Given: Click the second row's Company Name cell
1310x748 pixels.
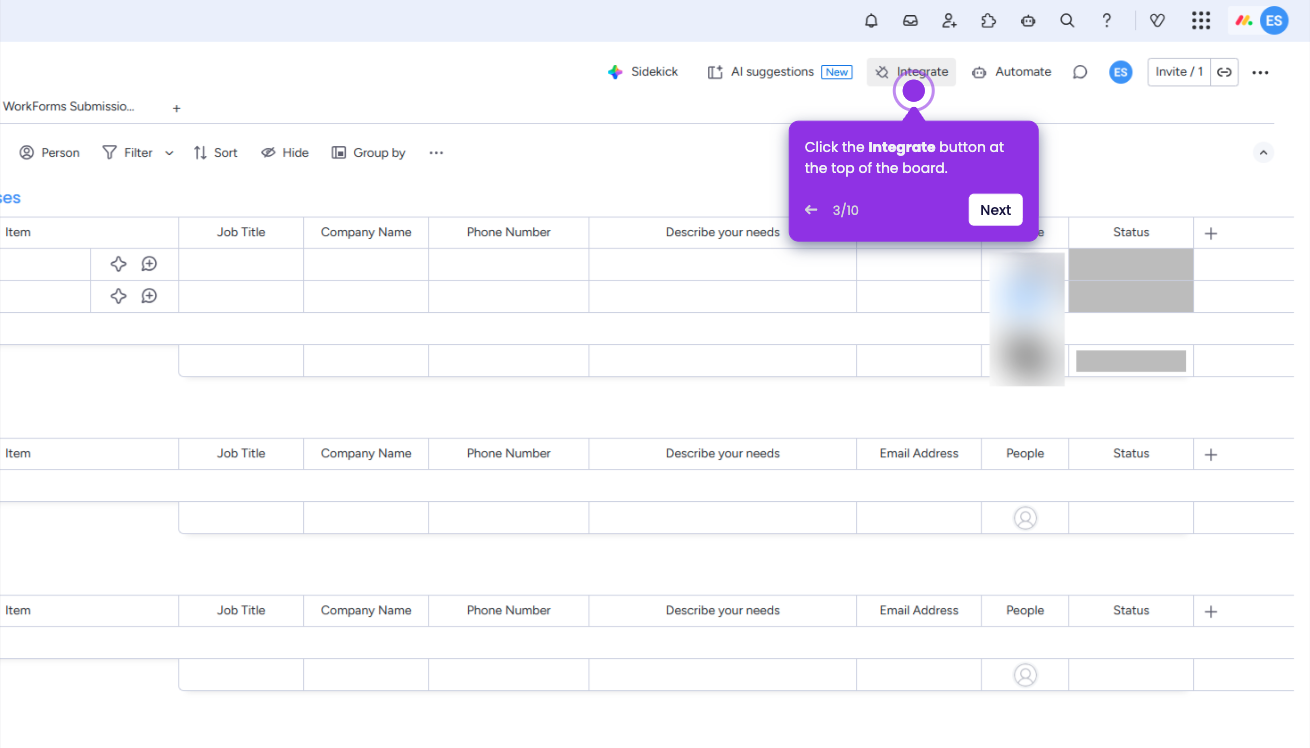Looking at the screenshot, I should [366, 296].
